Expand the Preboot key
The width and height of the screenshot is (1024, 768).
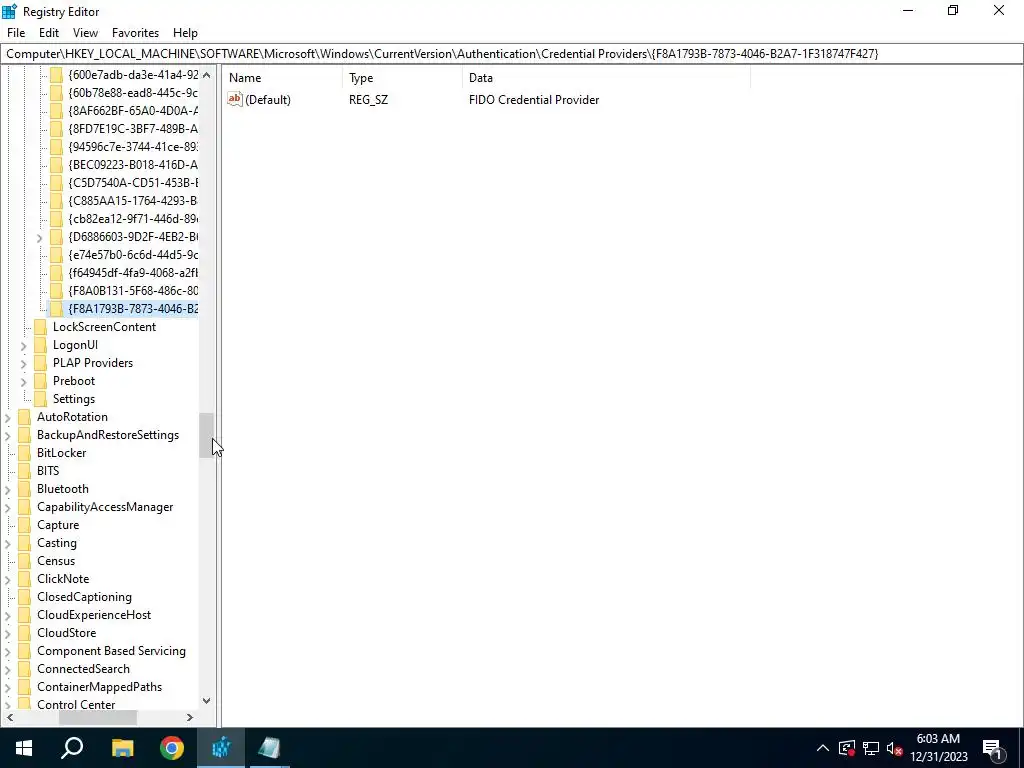coord(24,381)
